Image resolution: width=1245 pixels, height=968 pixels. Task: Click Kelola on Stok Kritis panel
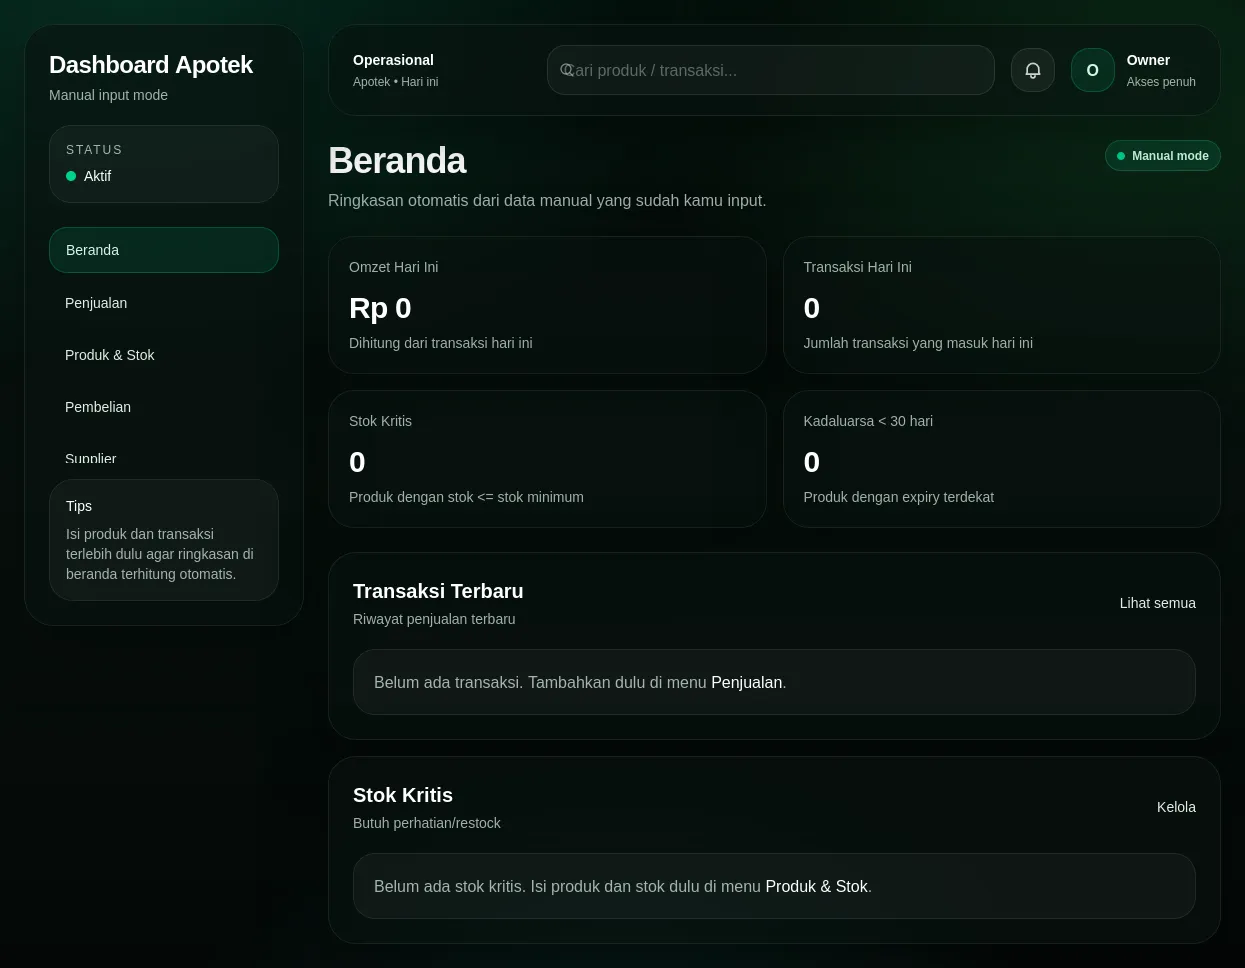coord(1176,807)
